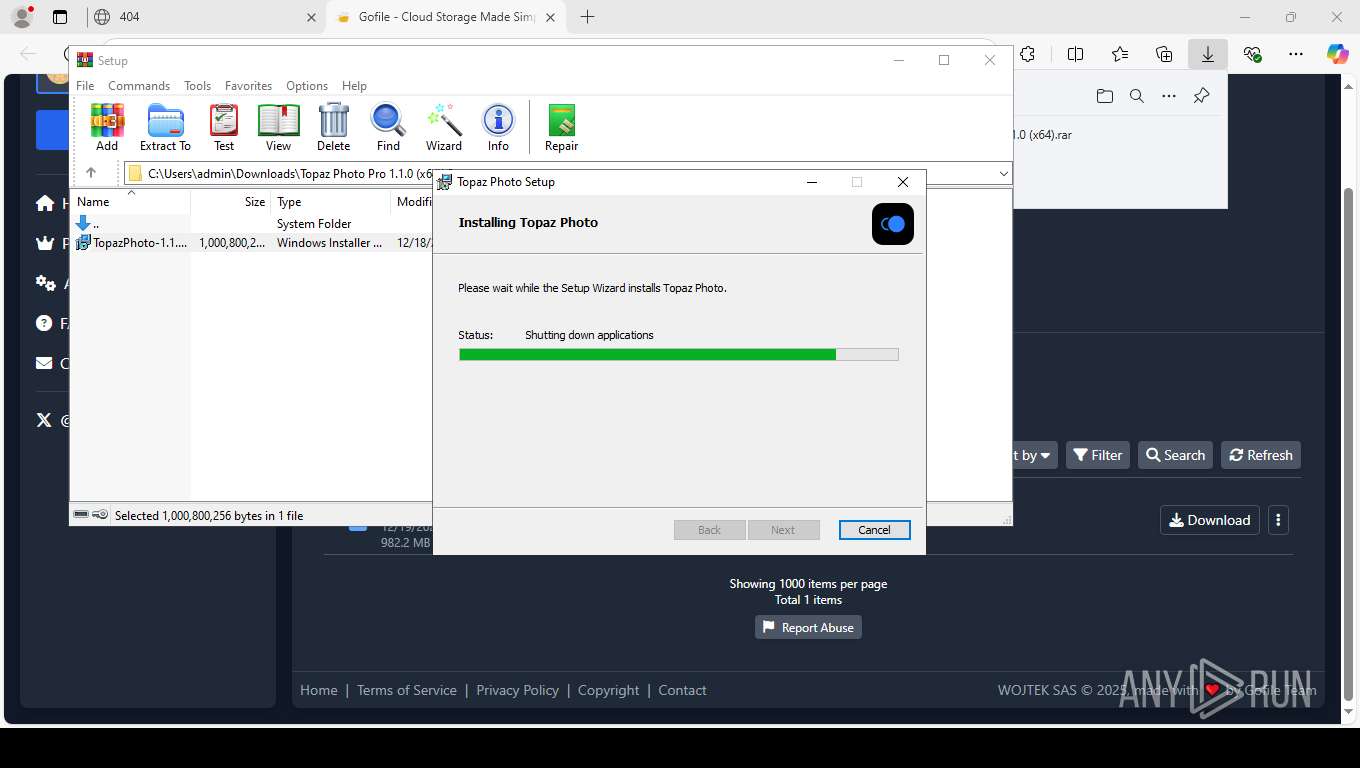
Task: Open Help menu in WinRAR
Action: click(354, 86)
